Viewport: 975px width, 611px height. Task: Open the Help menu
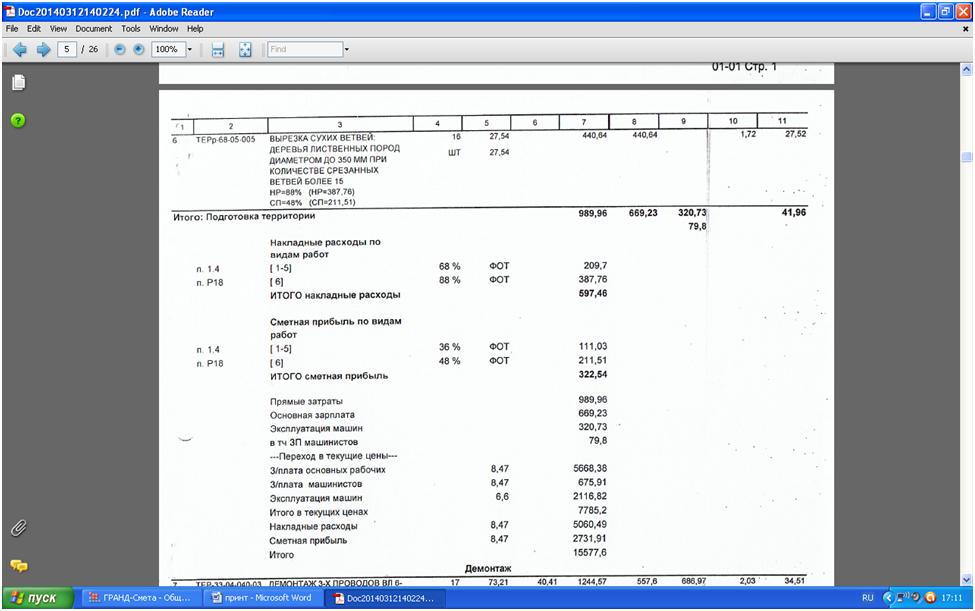tap(195, 29)
